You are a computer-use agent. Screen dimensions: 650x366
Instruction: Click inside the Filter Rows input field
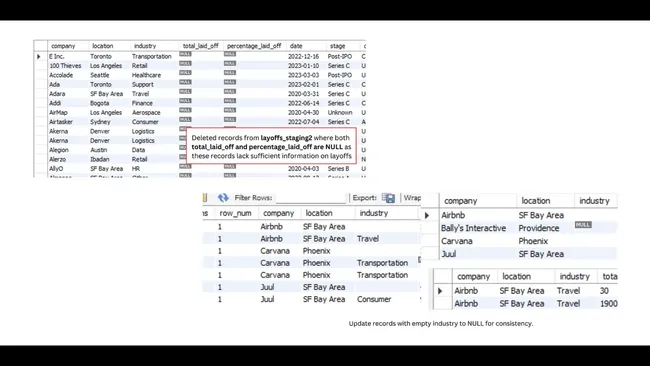point(310,198)
